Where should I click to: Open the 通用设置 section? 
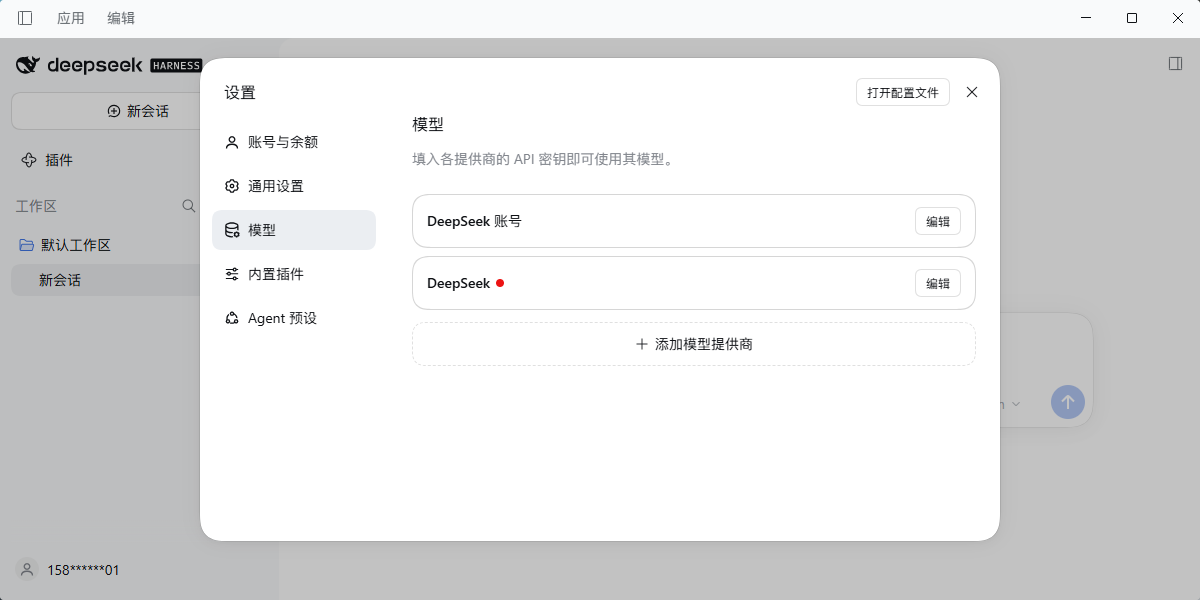point(294,186)
